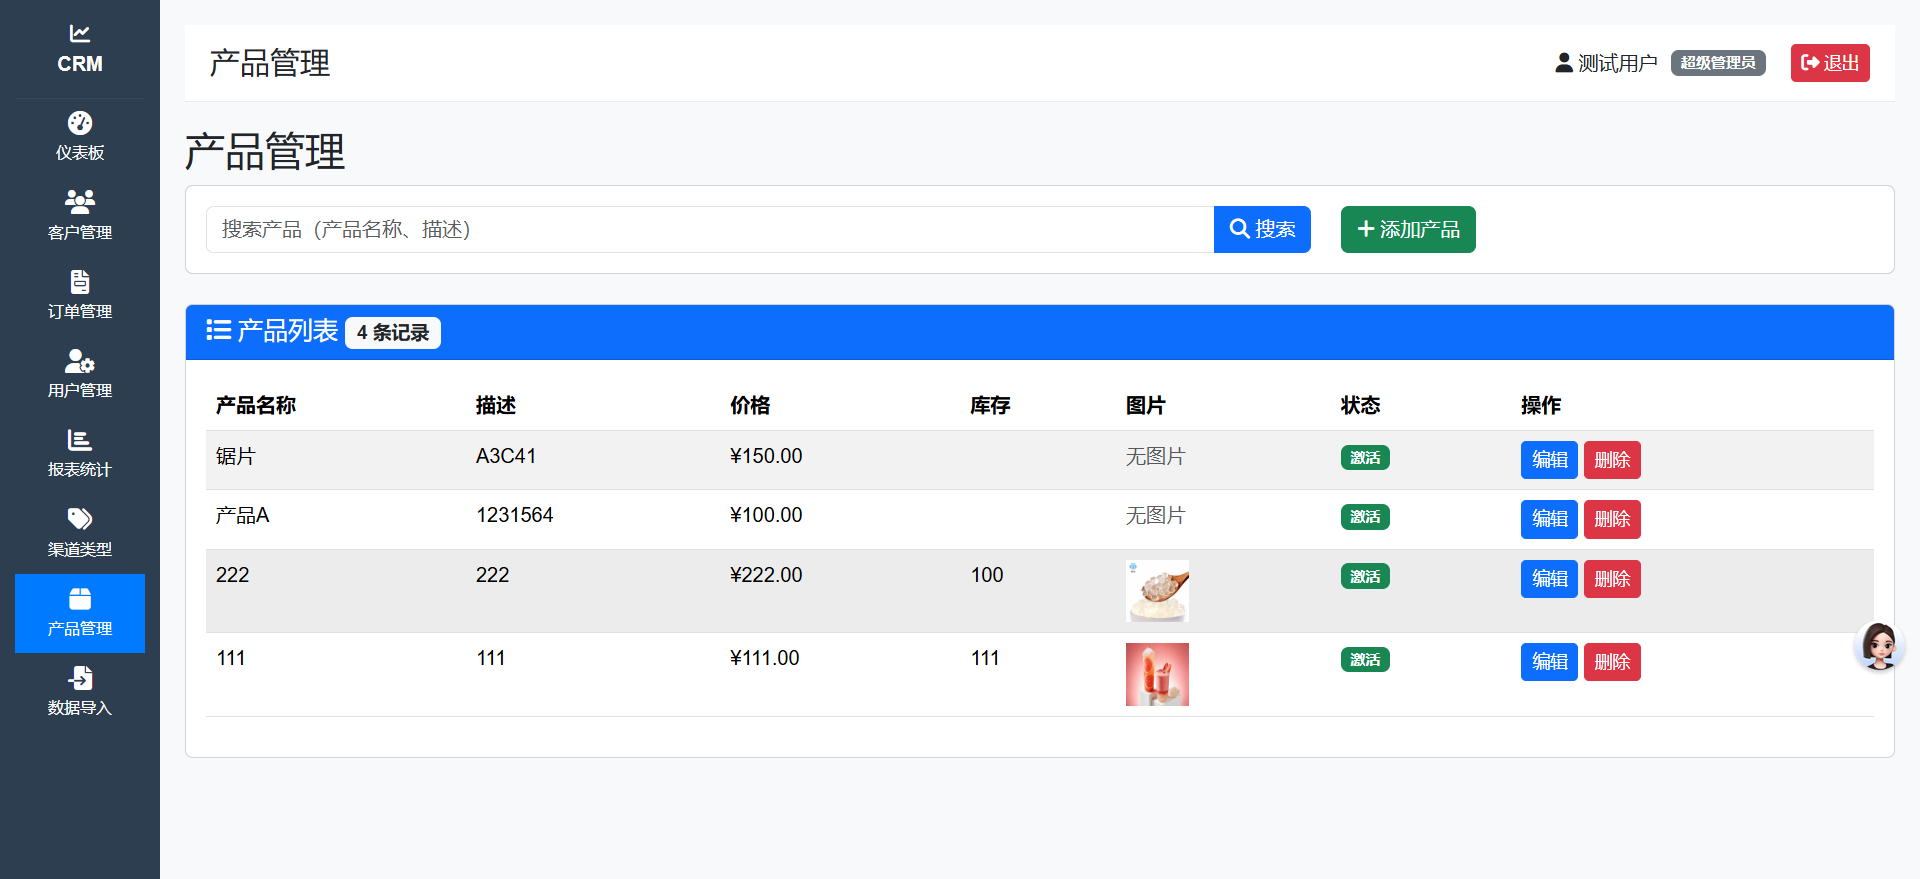This screenshot has width=1920, height=879.
Task: Open the 仪表板 dashboard icon
Action: click(80, 123)
